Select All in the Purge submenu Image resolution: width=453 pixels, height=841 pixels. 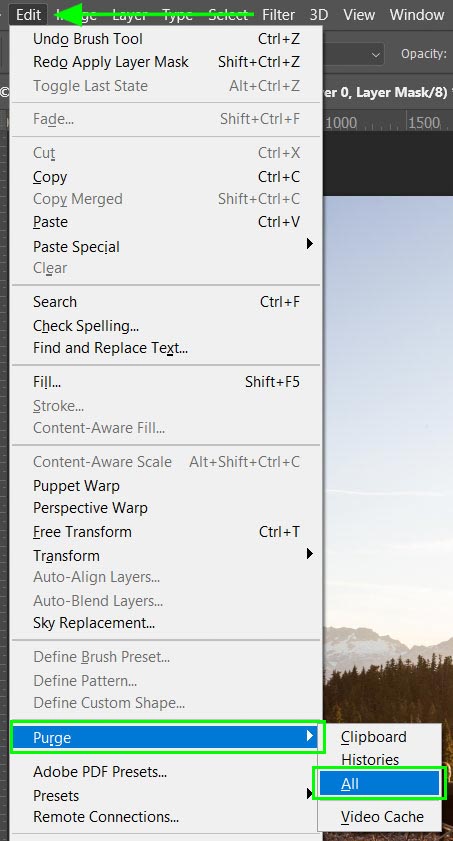click(379, 784)
